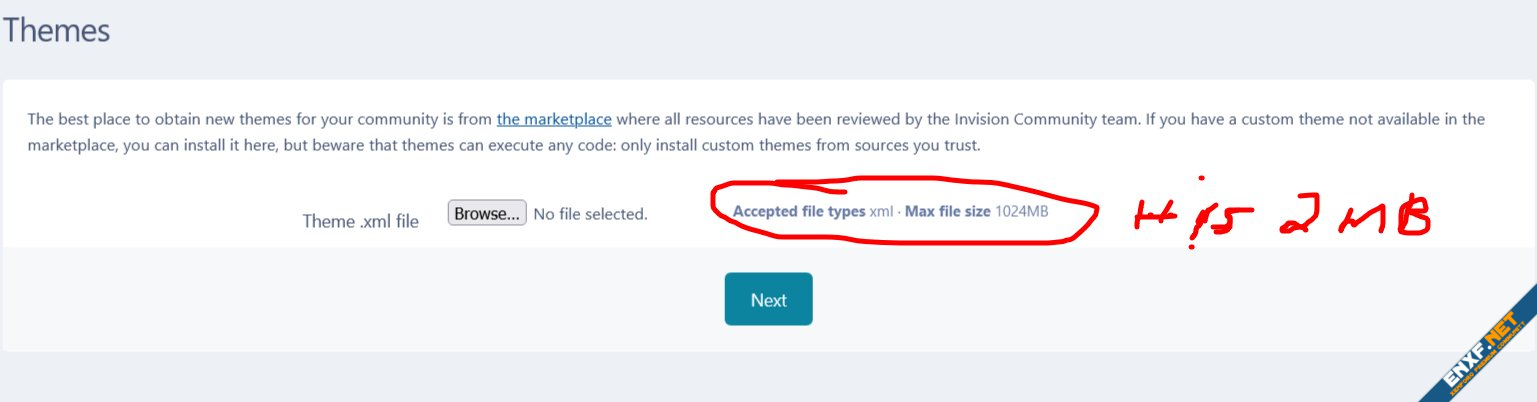Click the xml file type value
The height and width of the screenshot is (402, 1537).
pos(881,212)
